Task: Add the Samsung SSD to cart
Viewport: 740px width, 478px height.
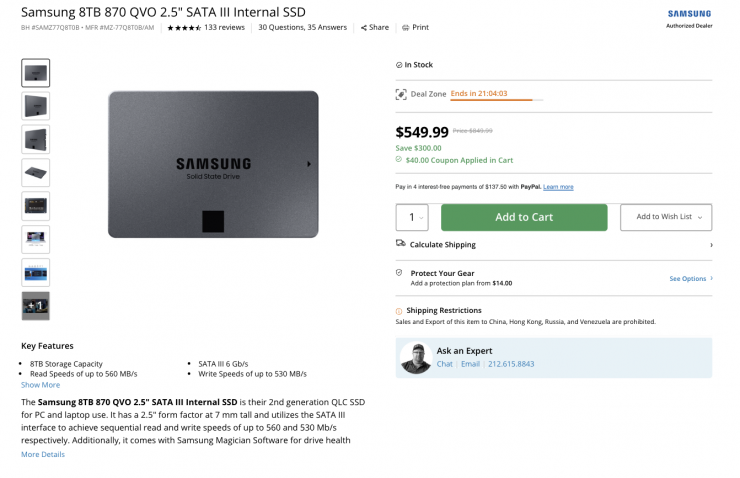Action: 523,217
